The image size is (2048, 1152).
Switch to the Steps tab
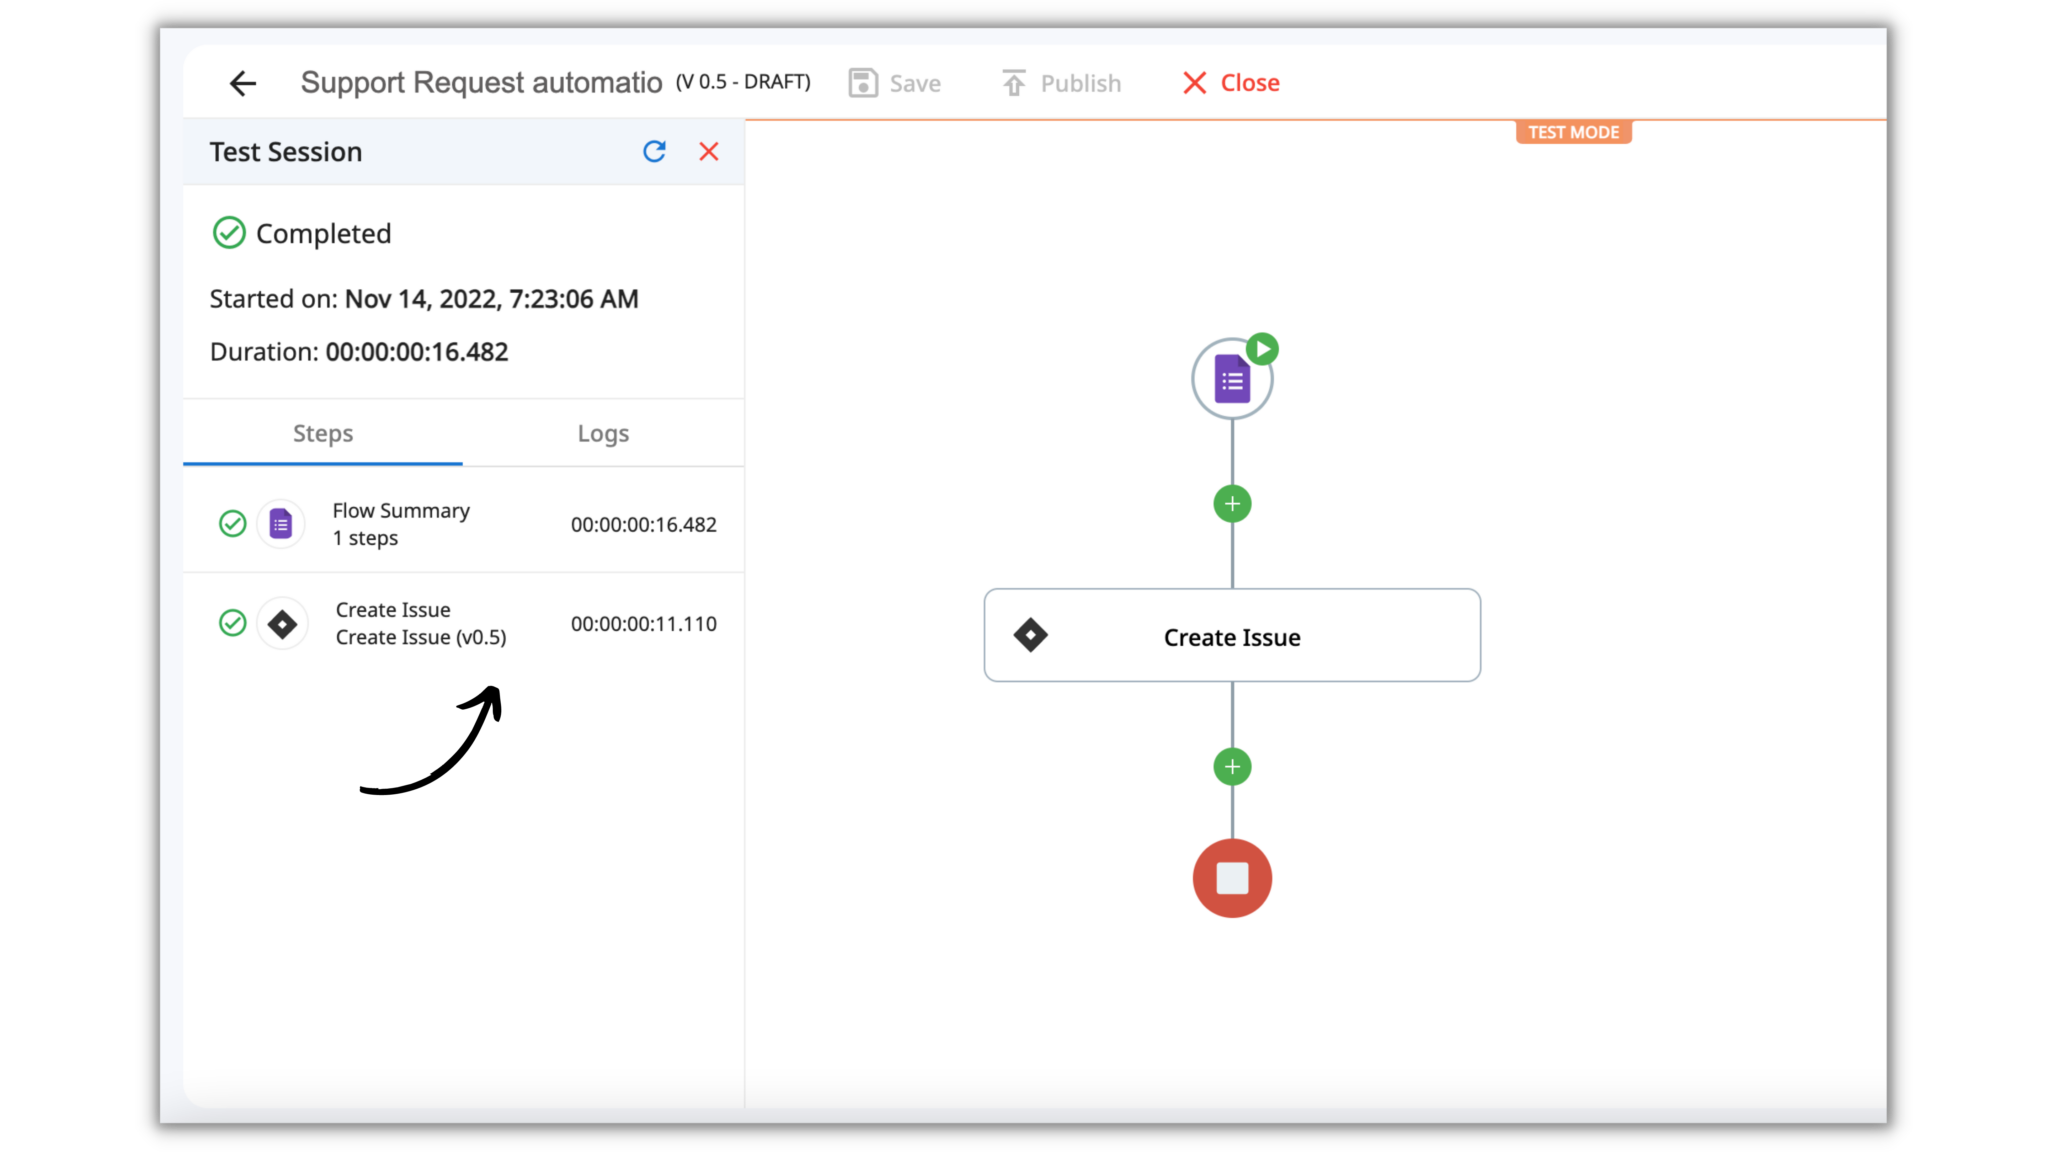322,433
